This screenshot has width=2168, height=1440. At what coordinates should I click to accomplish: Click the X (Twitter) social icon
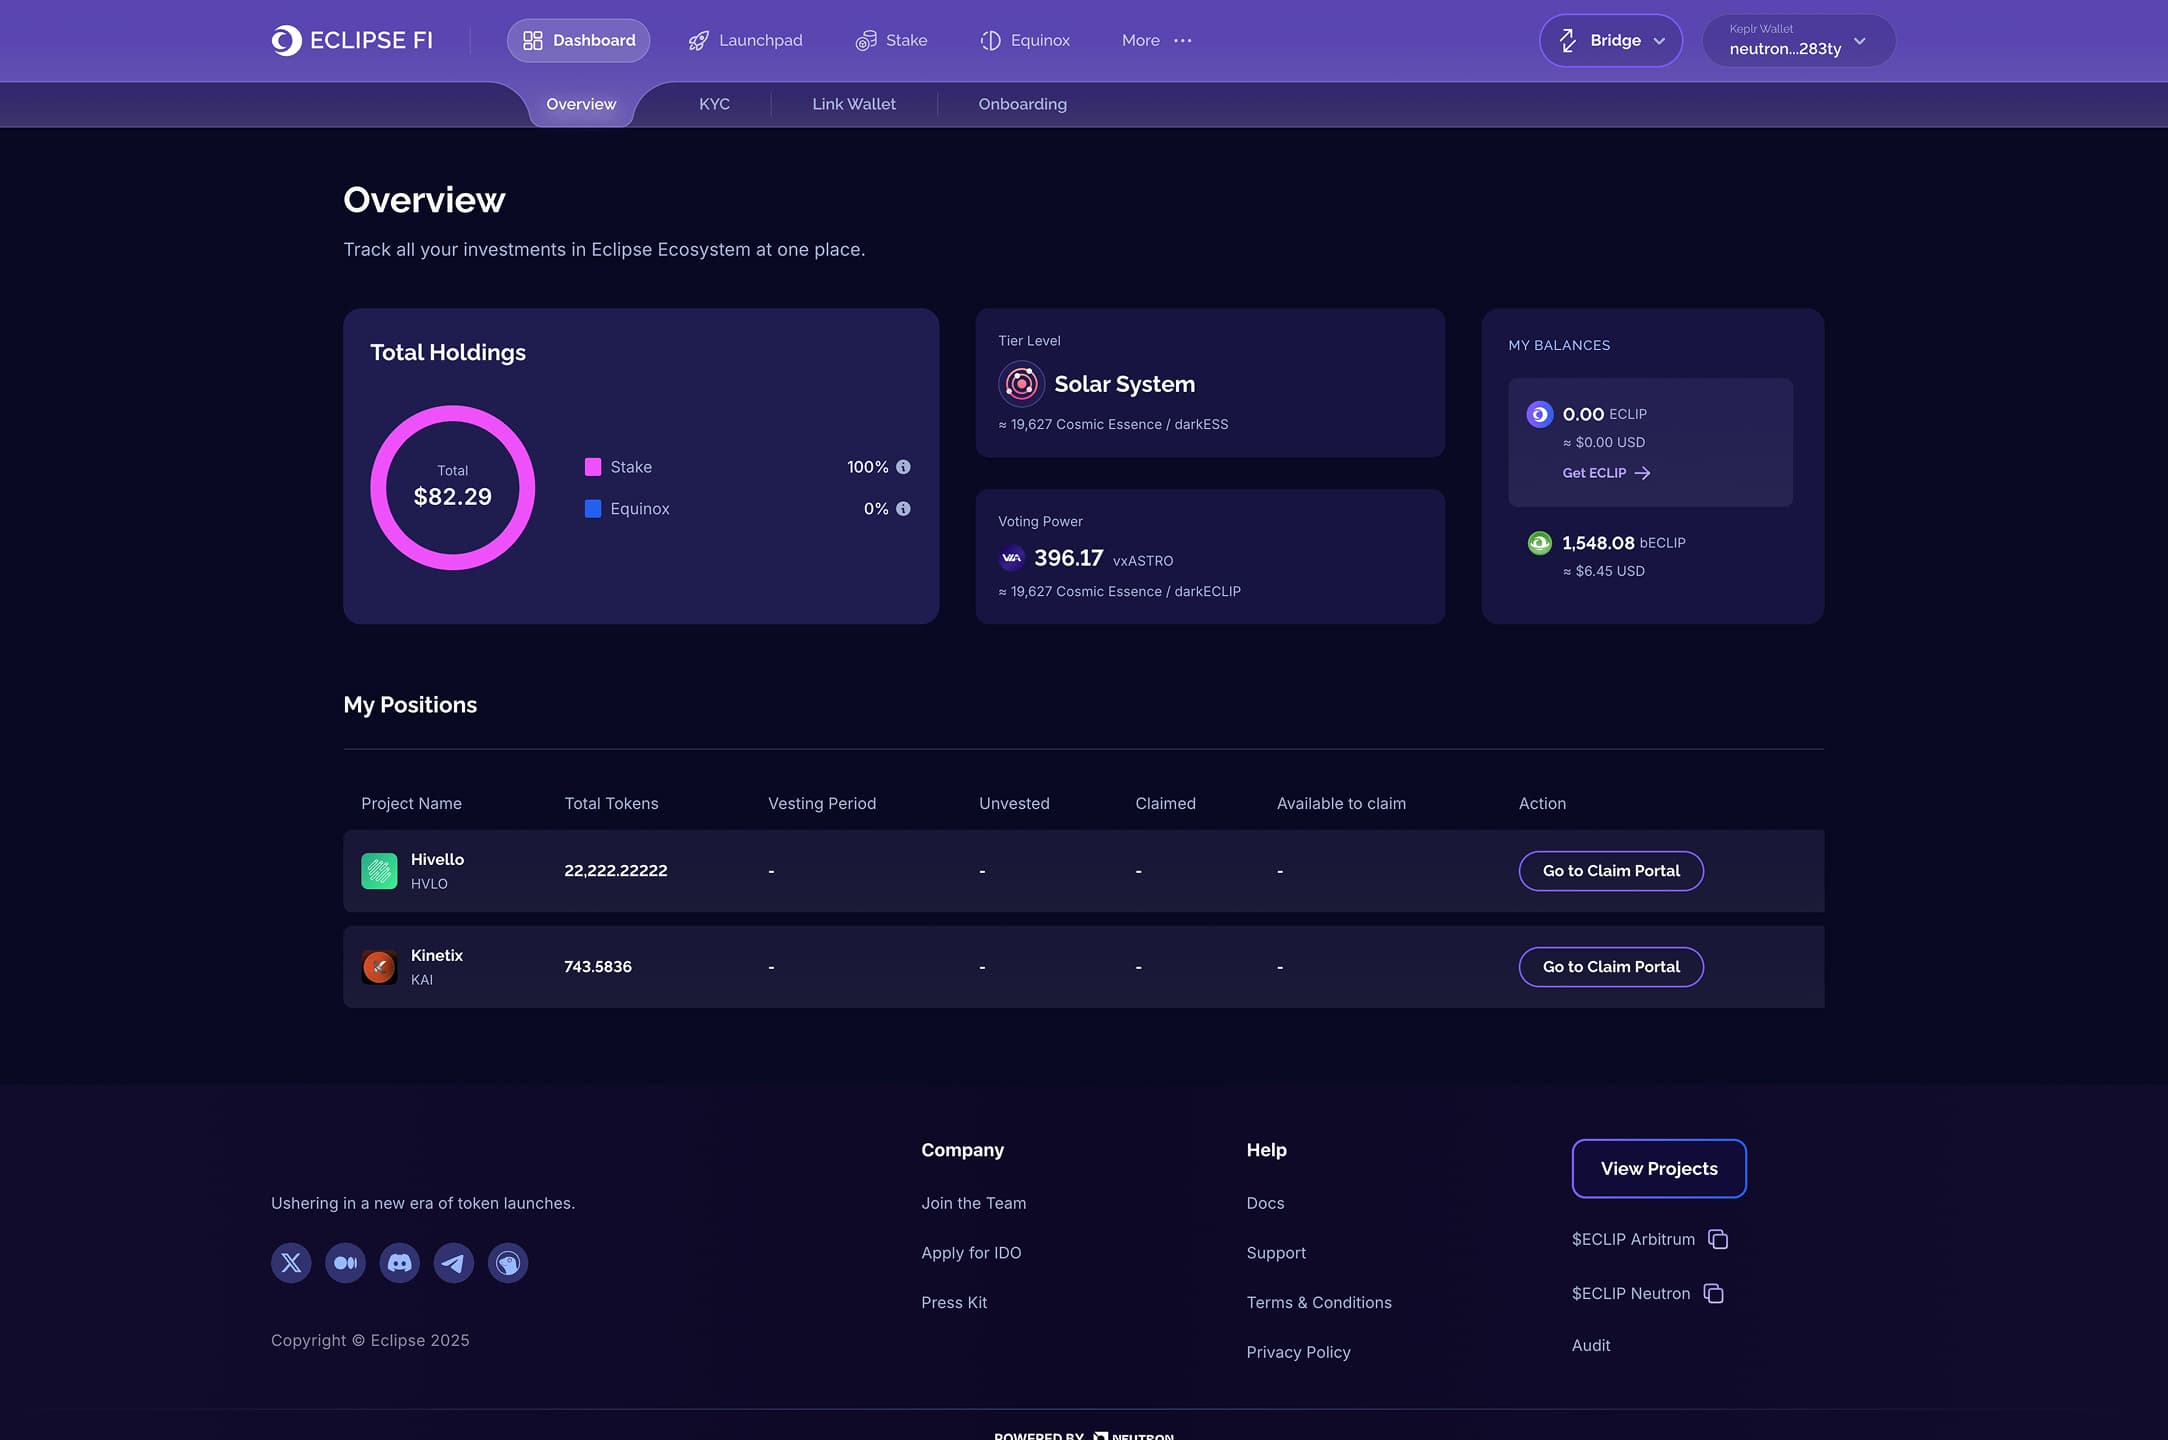[291, 1263]
